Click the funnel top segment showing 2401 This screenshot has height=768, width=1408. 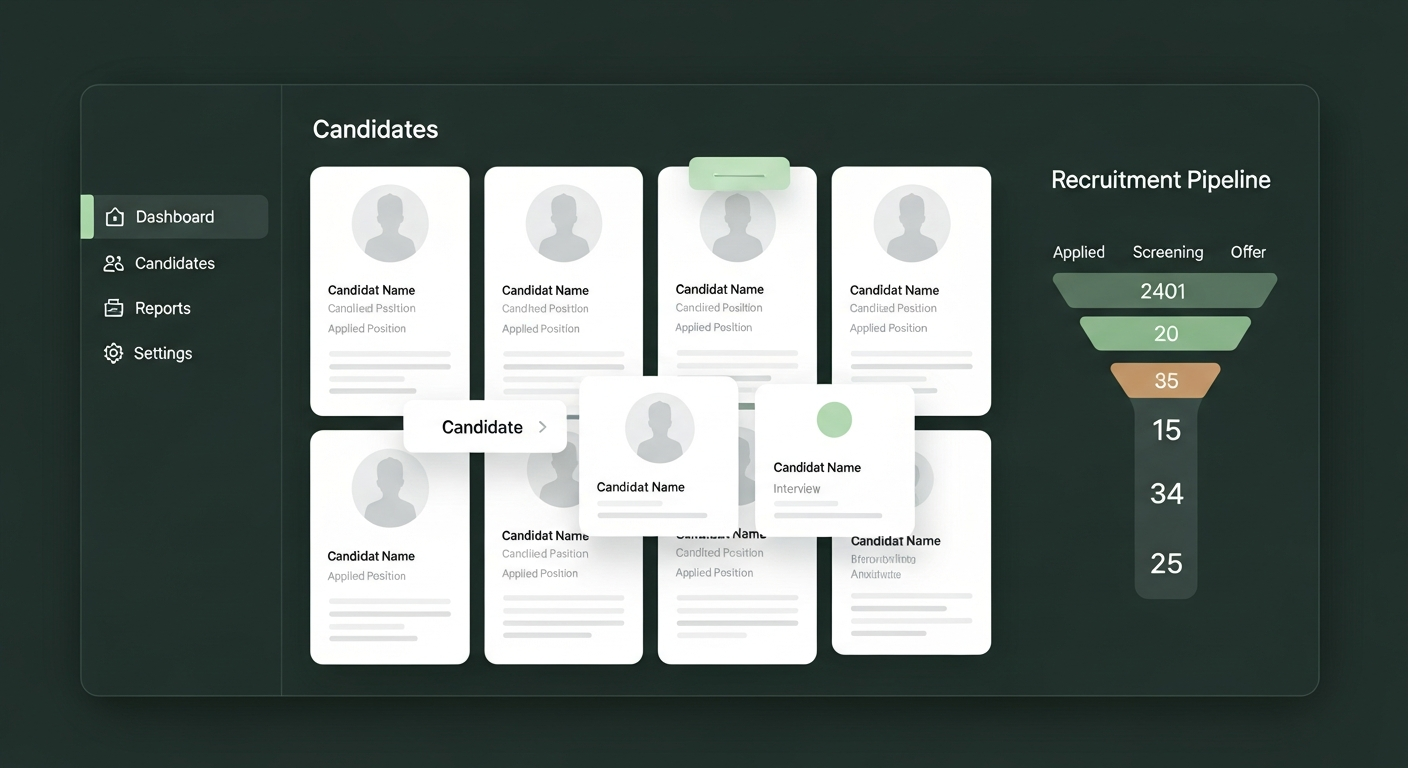[x=1163, y=291]
